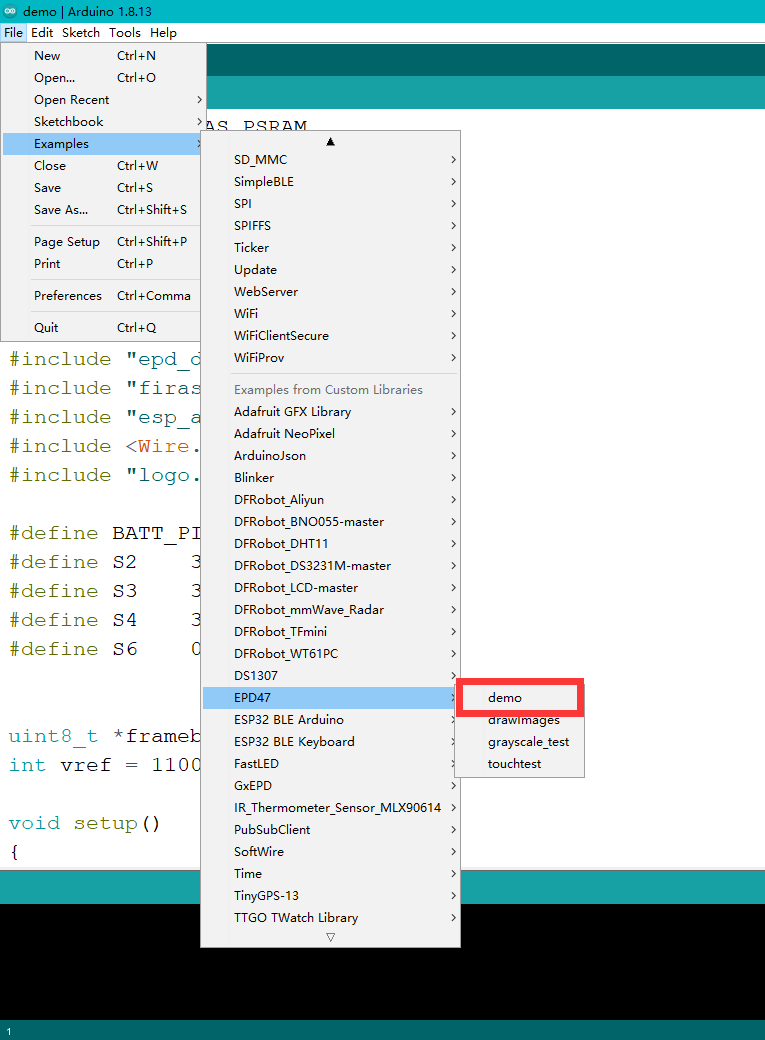Open TTGO TWatch Library examples
The width and height of the screenshot is (765, 1040).
point(330,917)
